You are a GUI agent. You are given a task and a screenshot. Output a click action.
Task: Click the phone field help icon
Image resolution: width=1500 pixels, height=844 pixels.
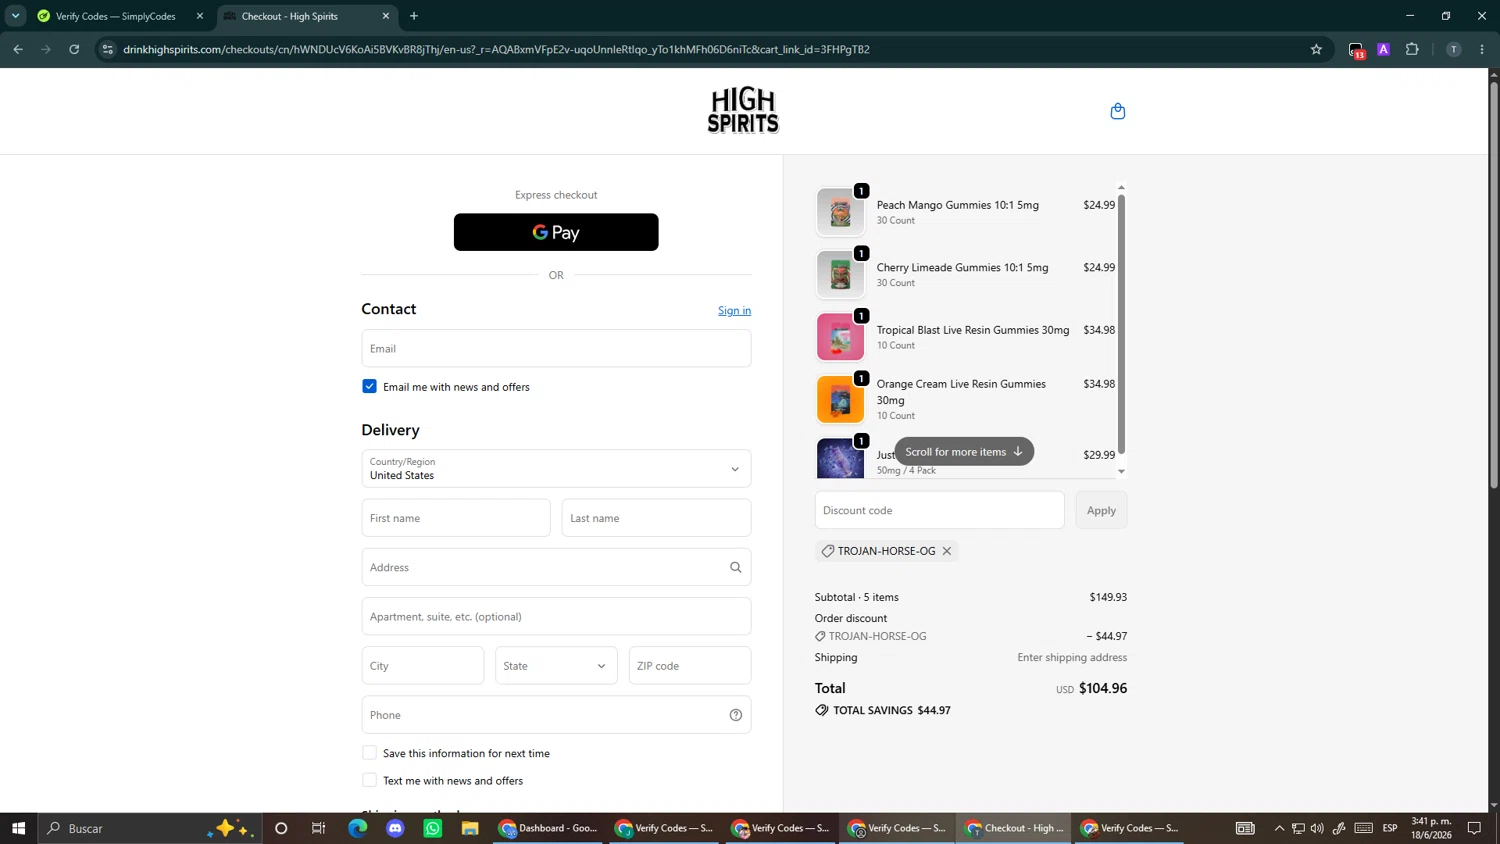736,715
